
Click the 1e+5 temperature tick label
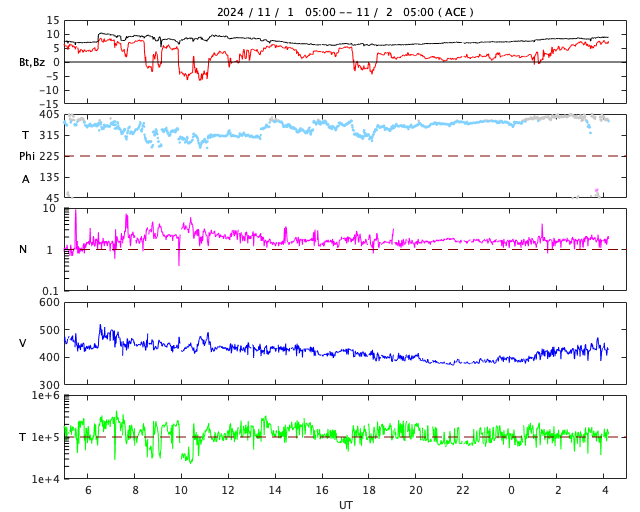tap(45, 437)
